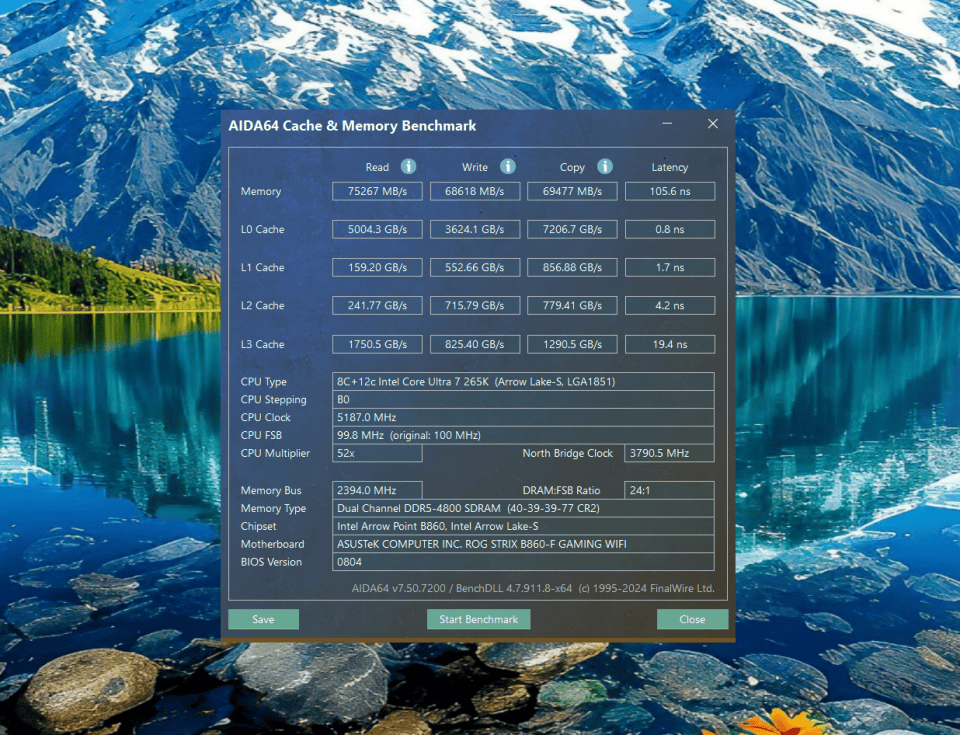
Task: Click the info icon next to Write
Action: click(508, 167)
